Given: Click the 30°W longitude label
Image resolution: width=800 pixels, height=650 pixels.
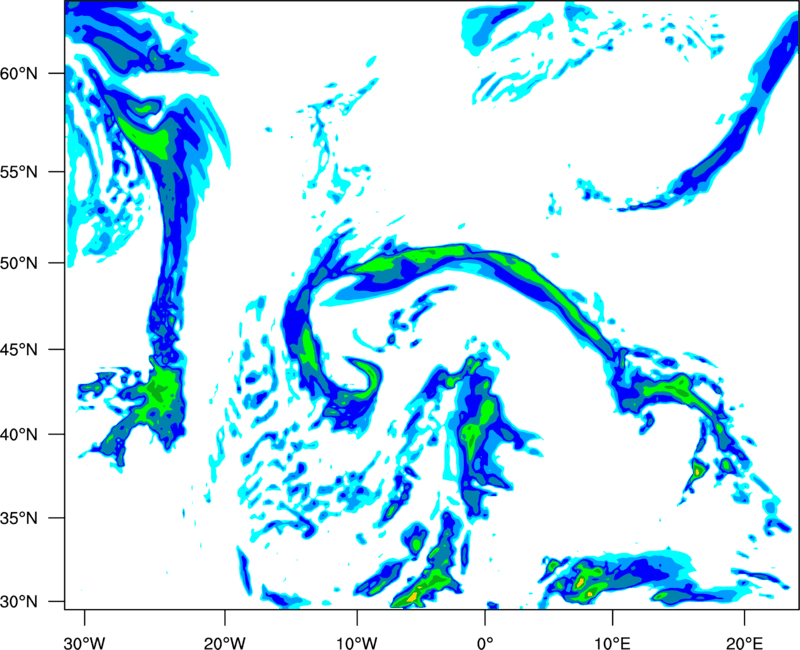Looking at the screenshot, I should [x=84, y=643].
